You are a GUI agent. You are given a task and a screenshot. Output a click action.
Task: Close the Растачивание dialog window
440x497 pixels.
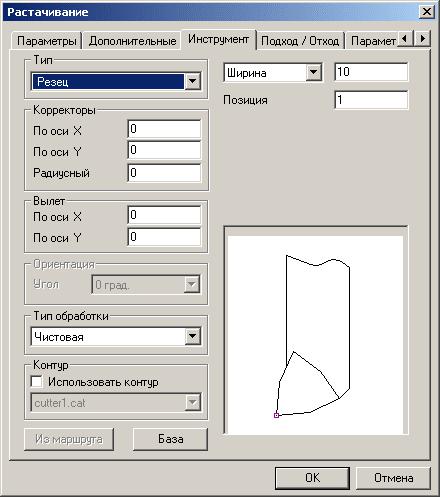[426, 12]
